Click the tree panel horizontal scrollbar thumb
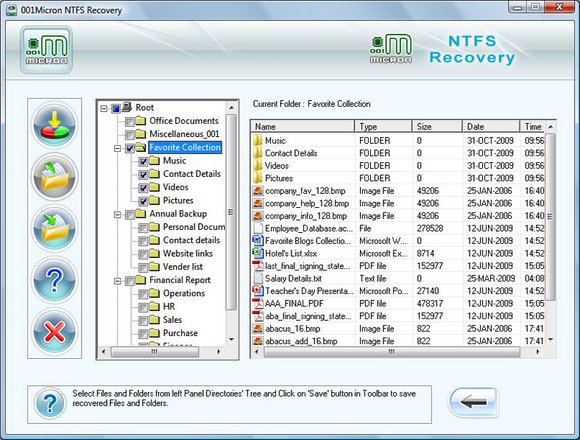This screenshot has width=580, height=440. (x=155, y=352)
